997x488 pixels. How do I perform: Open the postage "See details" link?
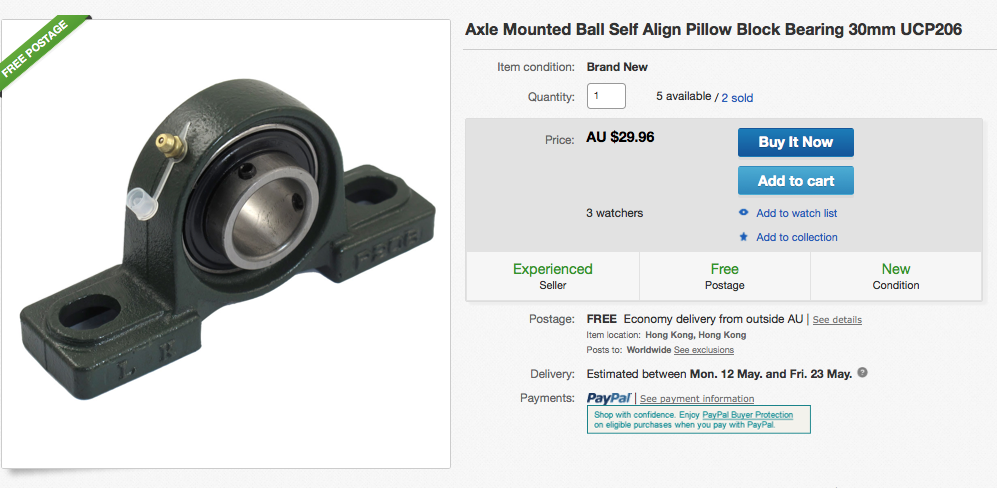[x=837, y=320]
